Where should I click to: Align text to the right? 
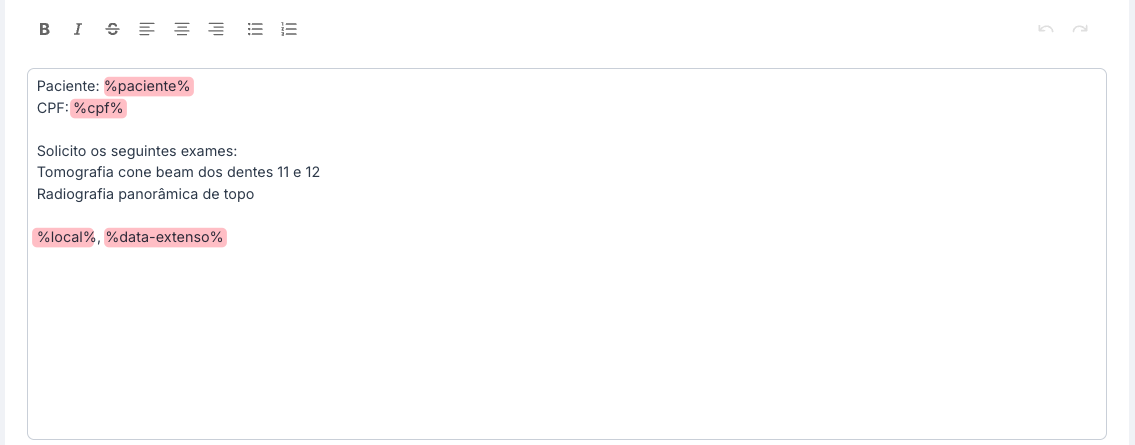(216, 29)
